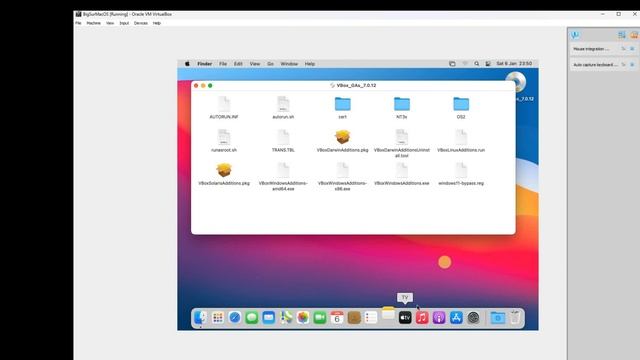
Task: Open VirtualBox Machine menu
Action: click(x=93, y=23)
